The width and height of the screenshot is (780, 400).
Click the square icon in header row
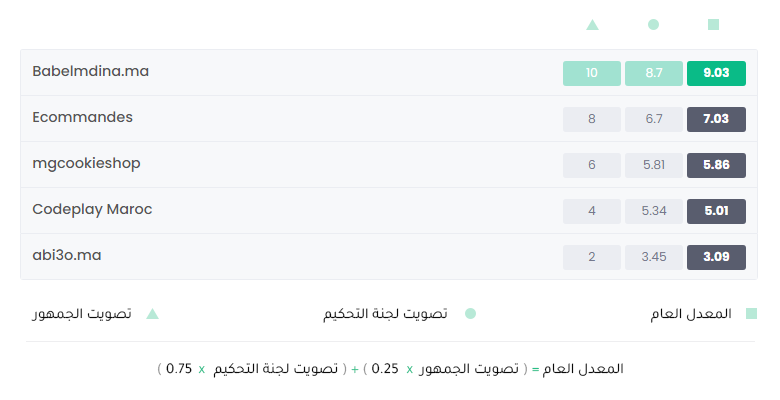point(713,24)
